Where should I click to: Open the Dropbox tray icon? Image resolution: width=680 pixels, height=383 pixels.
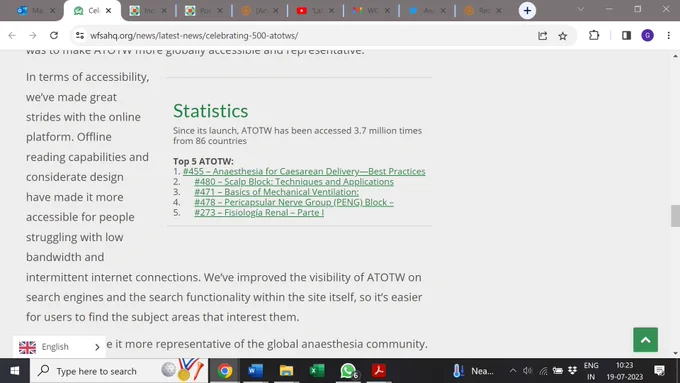(x=572, y=370)
